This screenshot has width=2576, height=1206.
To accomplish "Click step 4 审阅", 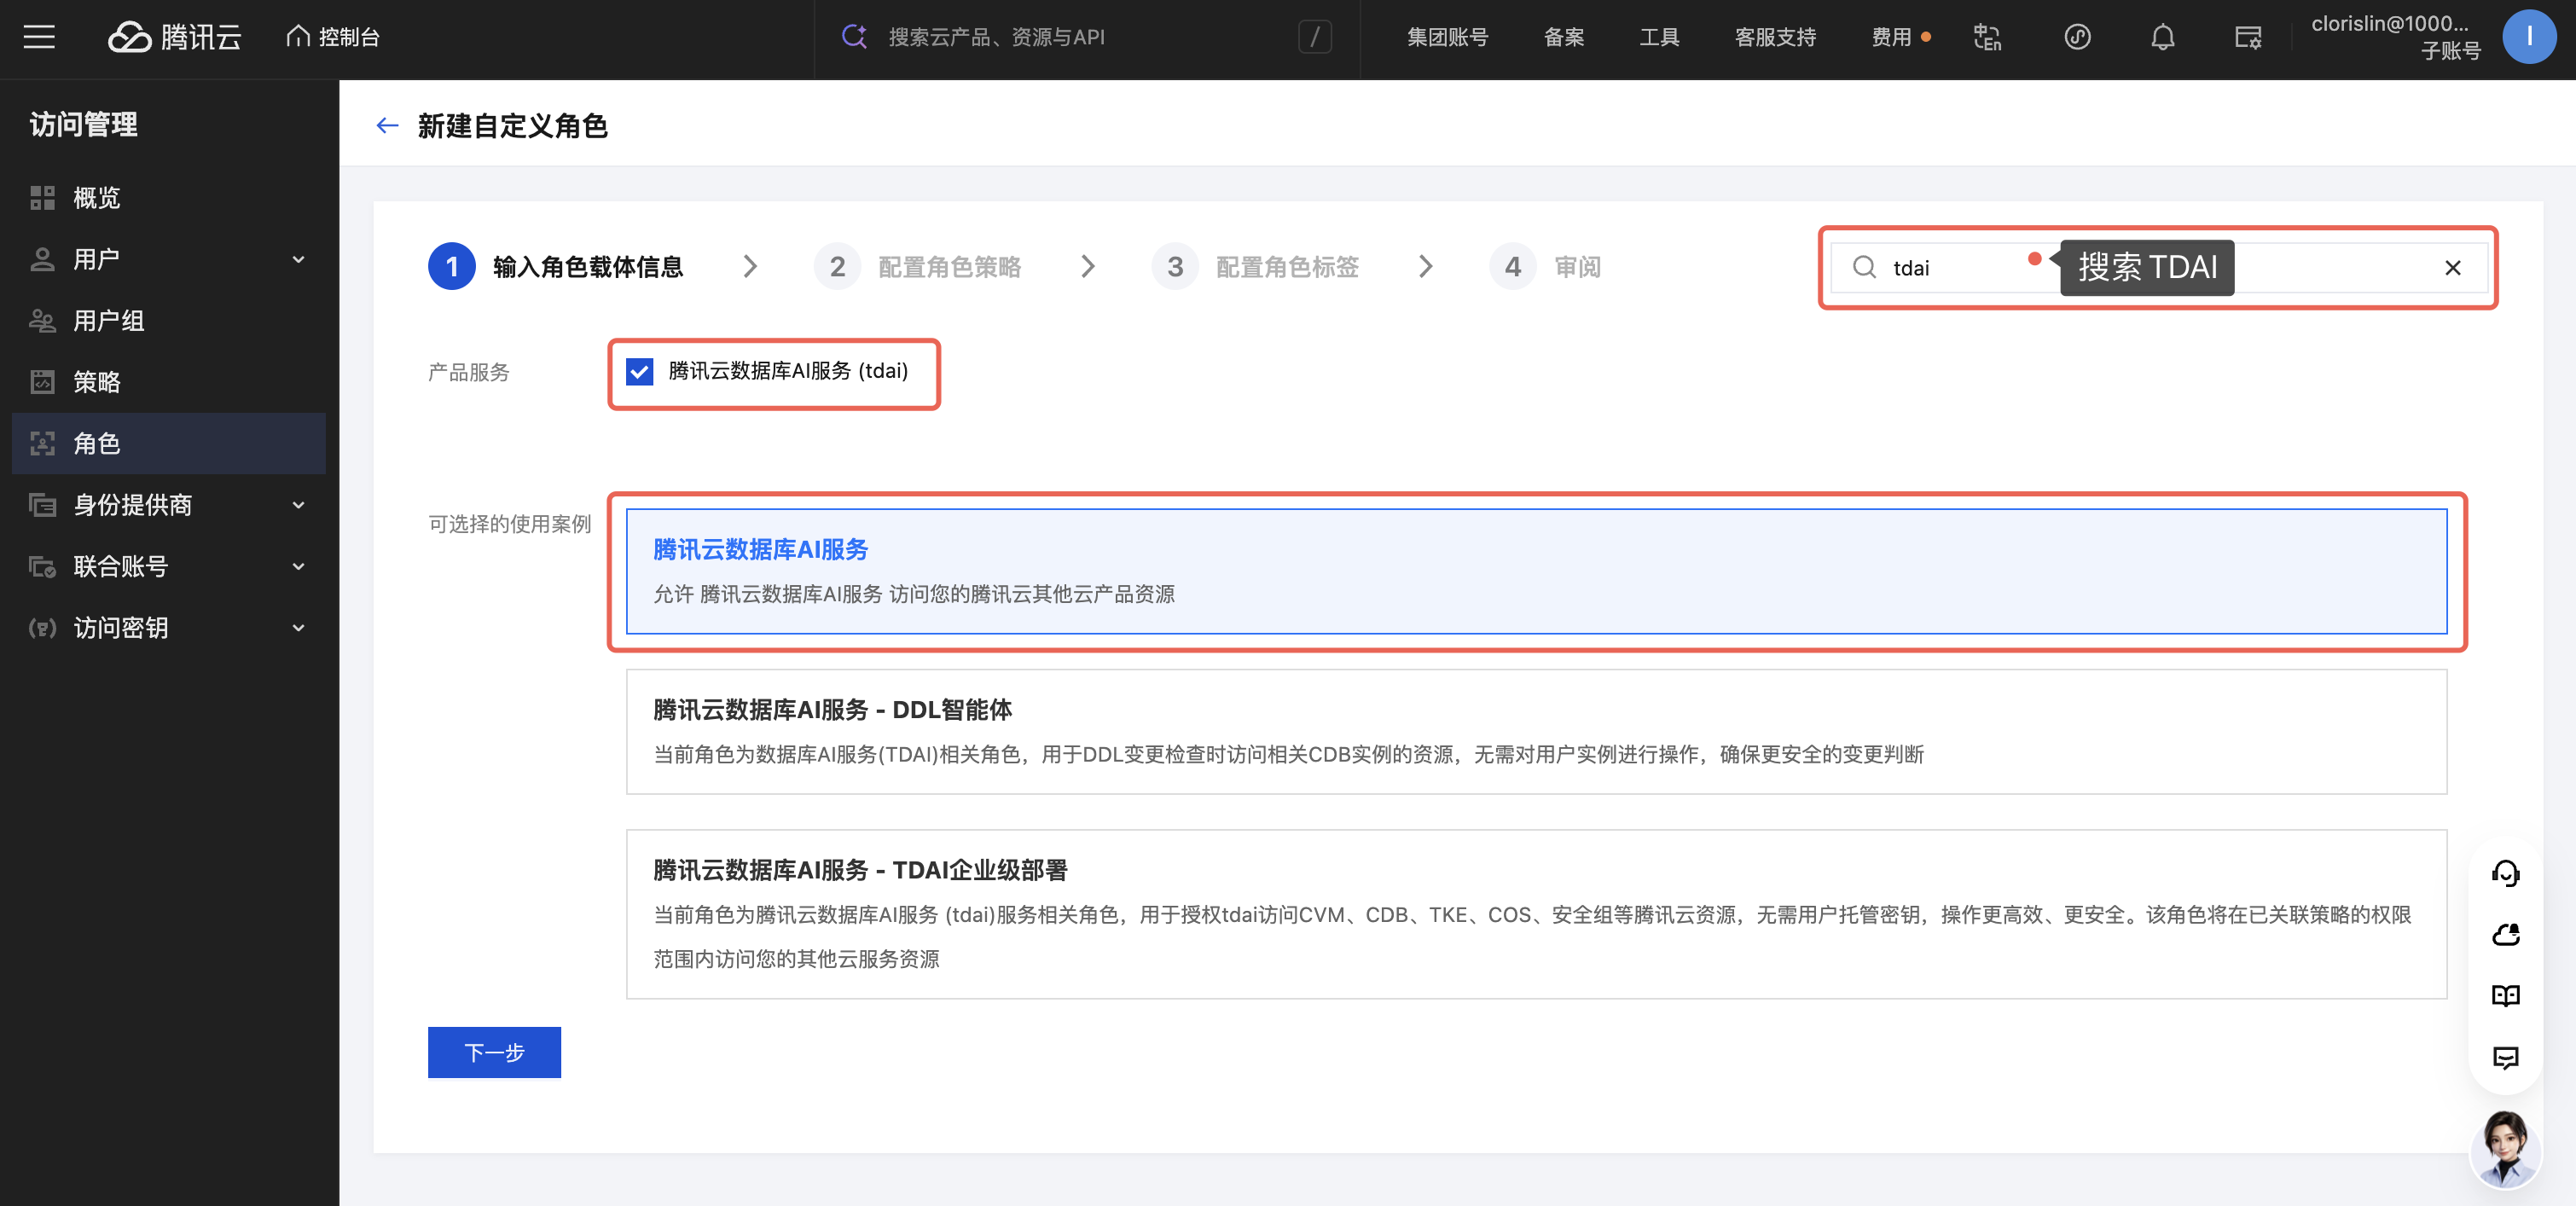I will coord(1545,266).
